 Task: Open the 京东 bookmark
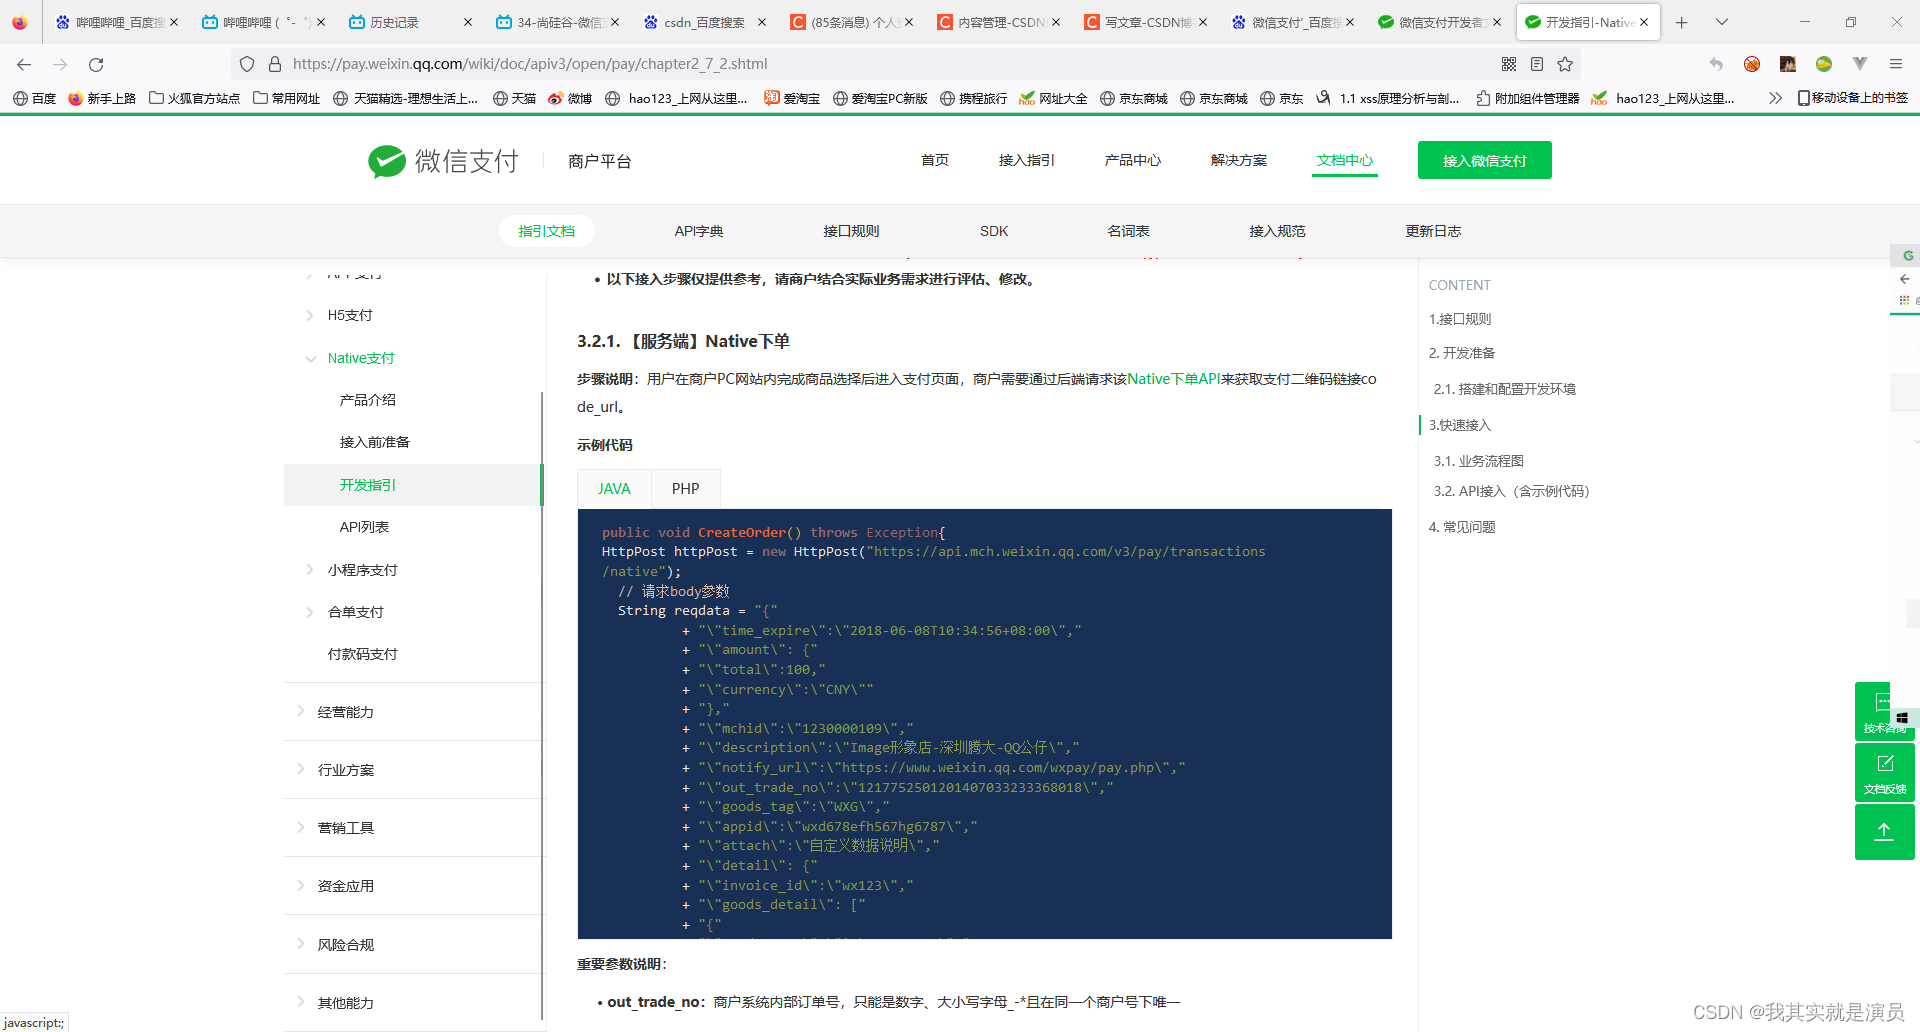coord(1282,98)
